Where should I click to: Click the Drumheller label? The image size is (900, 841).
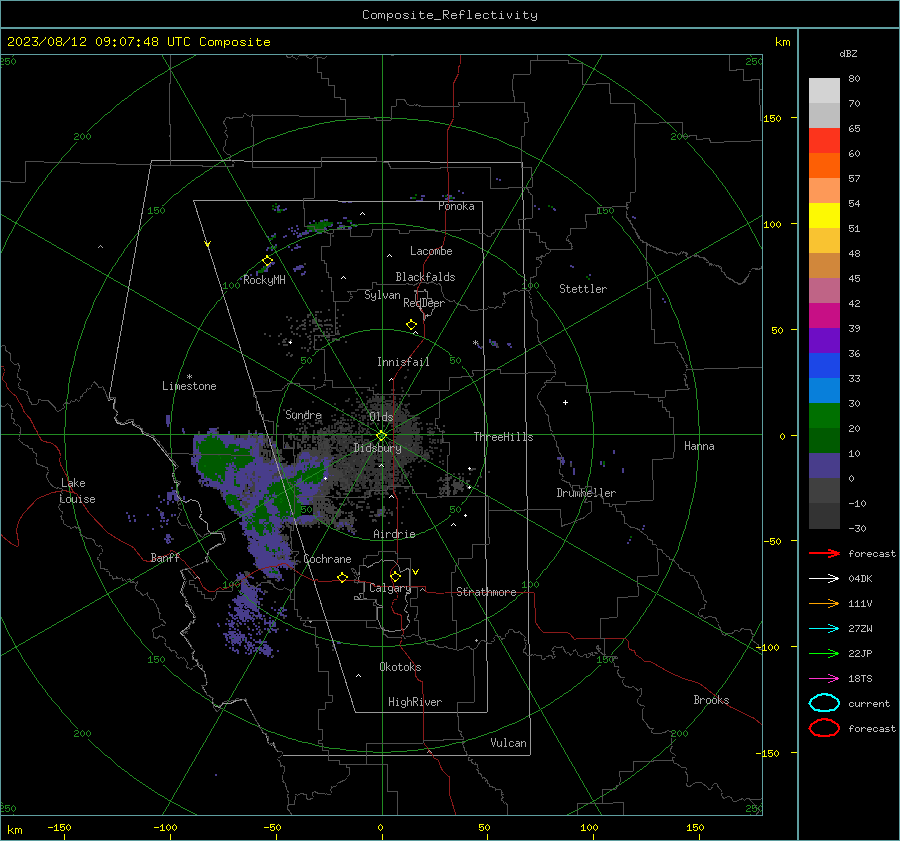point(586,493)
